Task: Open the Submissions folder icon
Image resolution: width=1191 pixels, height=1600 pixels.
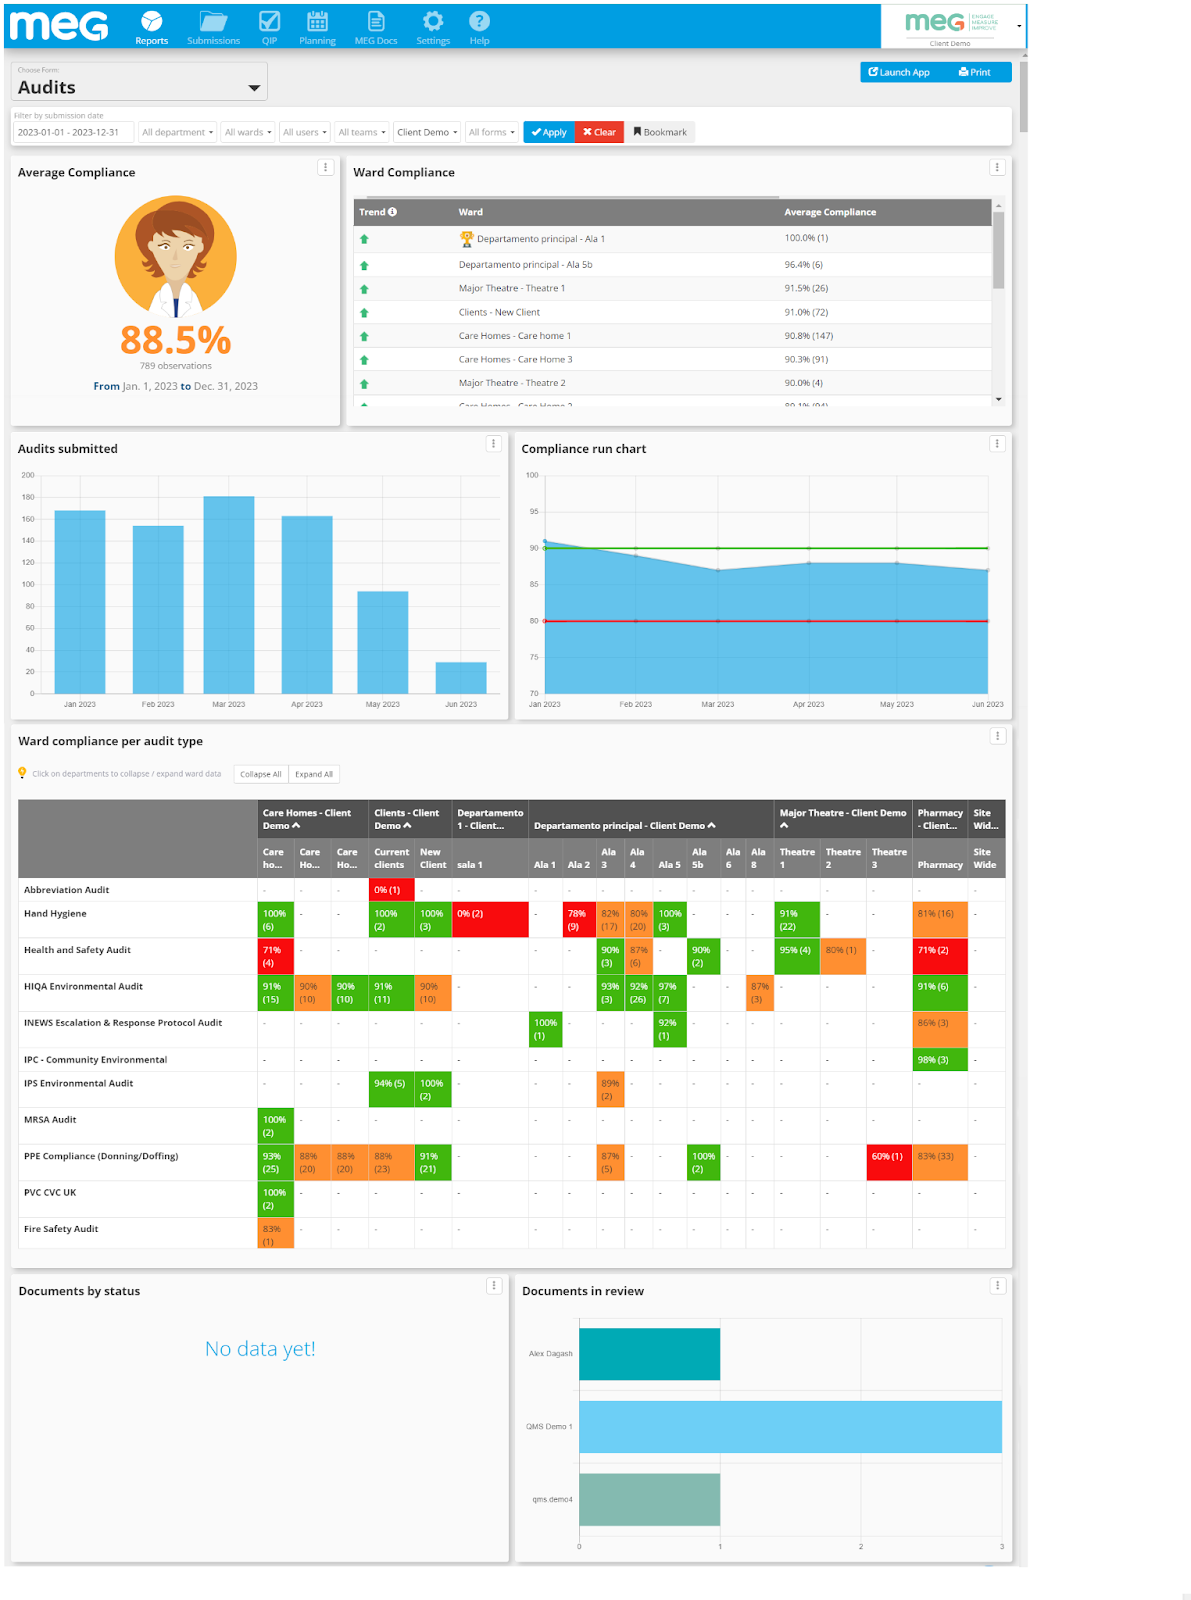Action: 213,21
